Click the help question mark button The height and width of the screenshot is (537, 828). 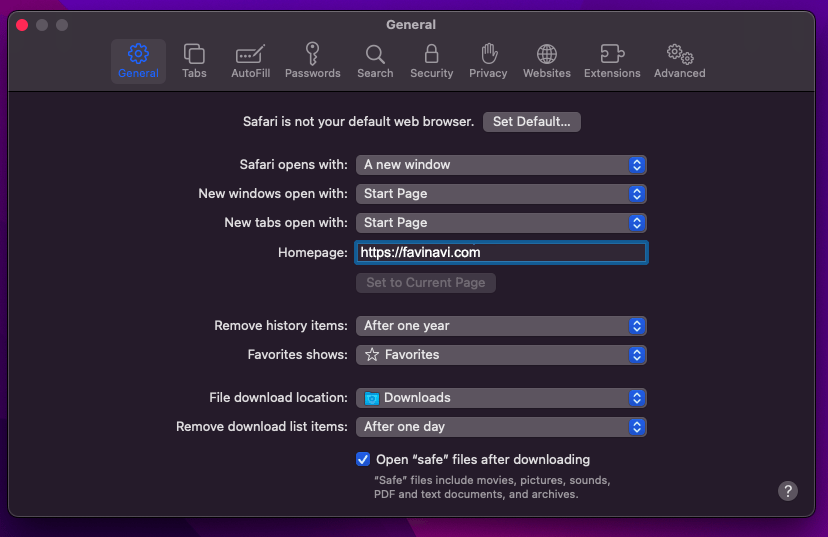(x=787, y=491)
